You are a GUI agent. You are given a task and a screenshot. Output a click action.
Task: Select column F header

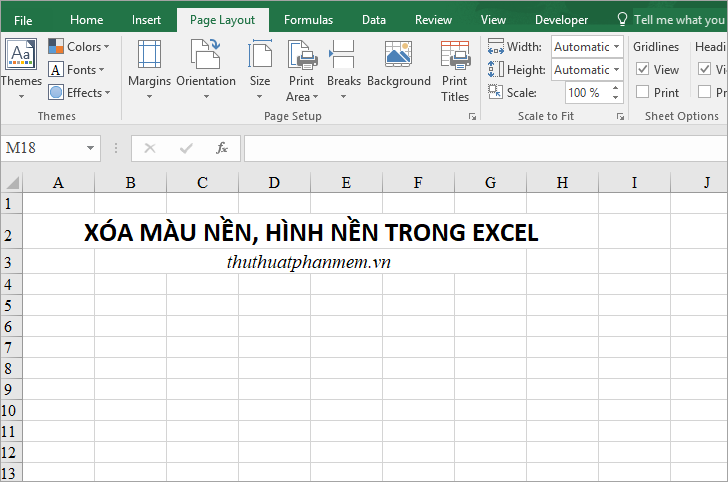(418, 182)
